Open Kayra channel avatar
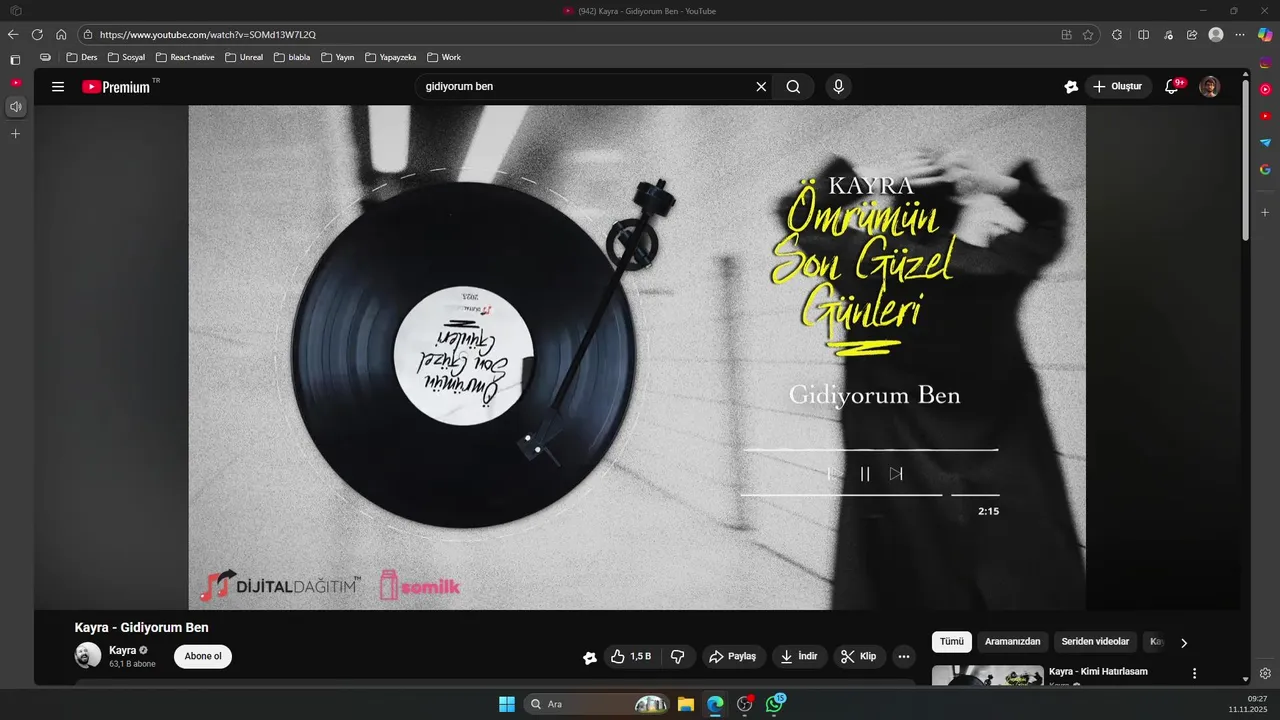The image size is (1280, 720). [x=88, y=656]
